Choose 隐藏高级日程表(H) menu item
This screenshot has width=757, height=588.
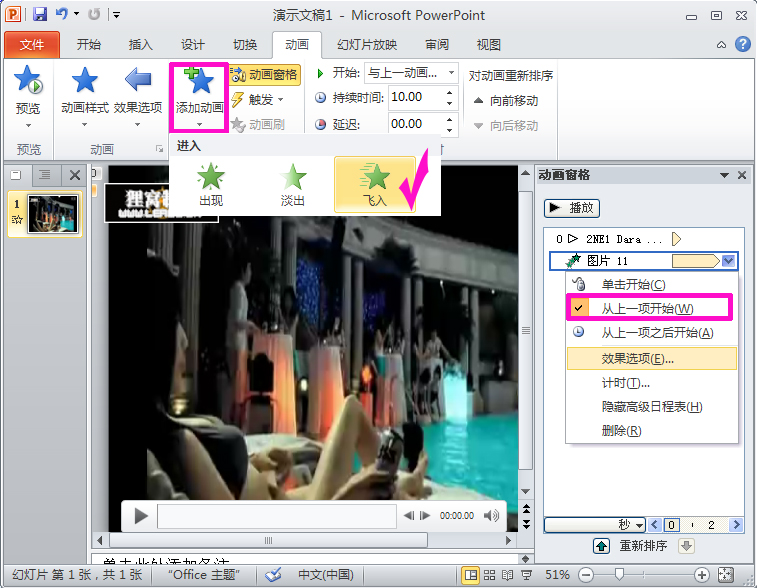(x=652, y=407)
